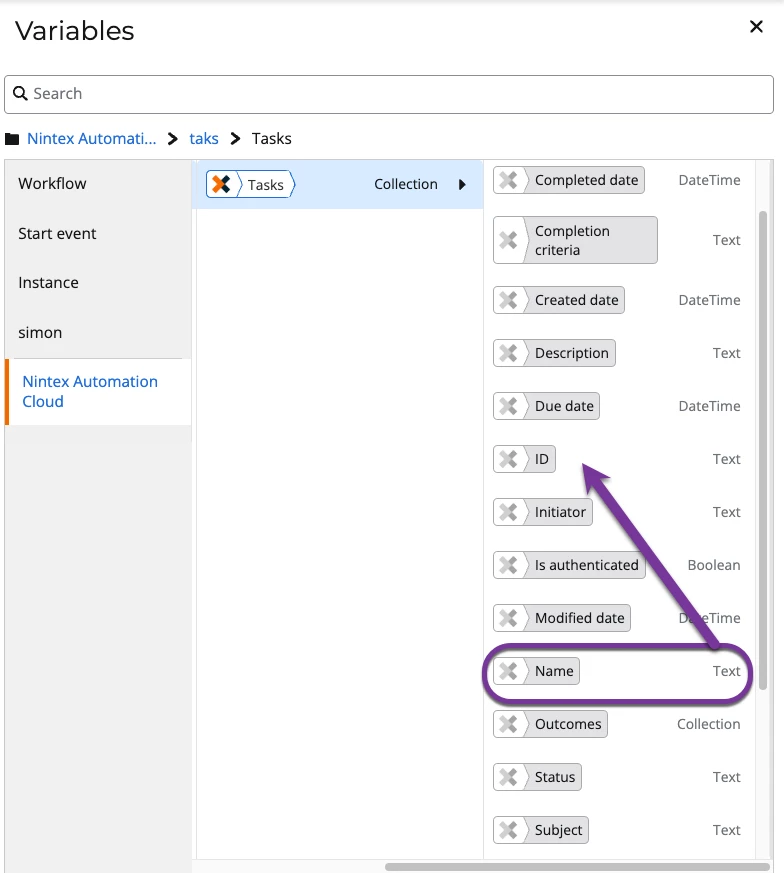Click DateTime type beside Completed date
784x873 pixels.
709,180
